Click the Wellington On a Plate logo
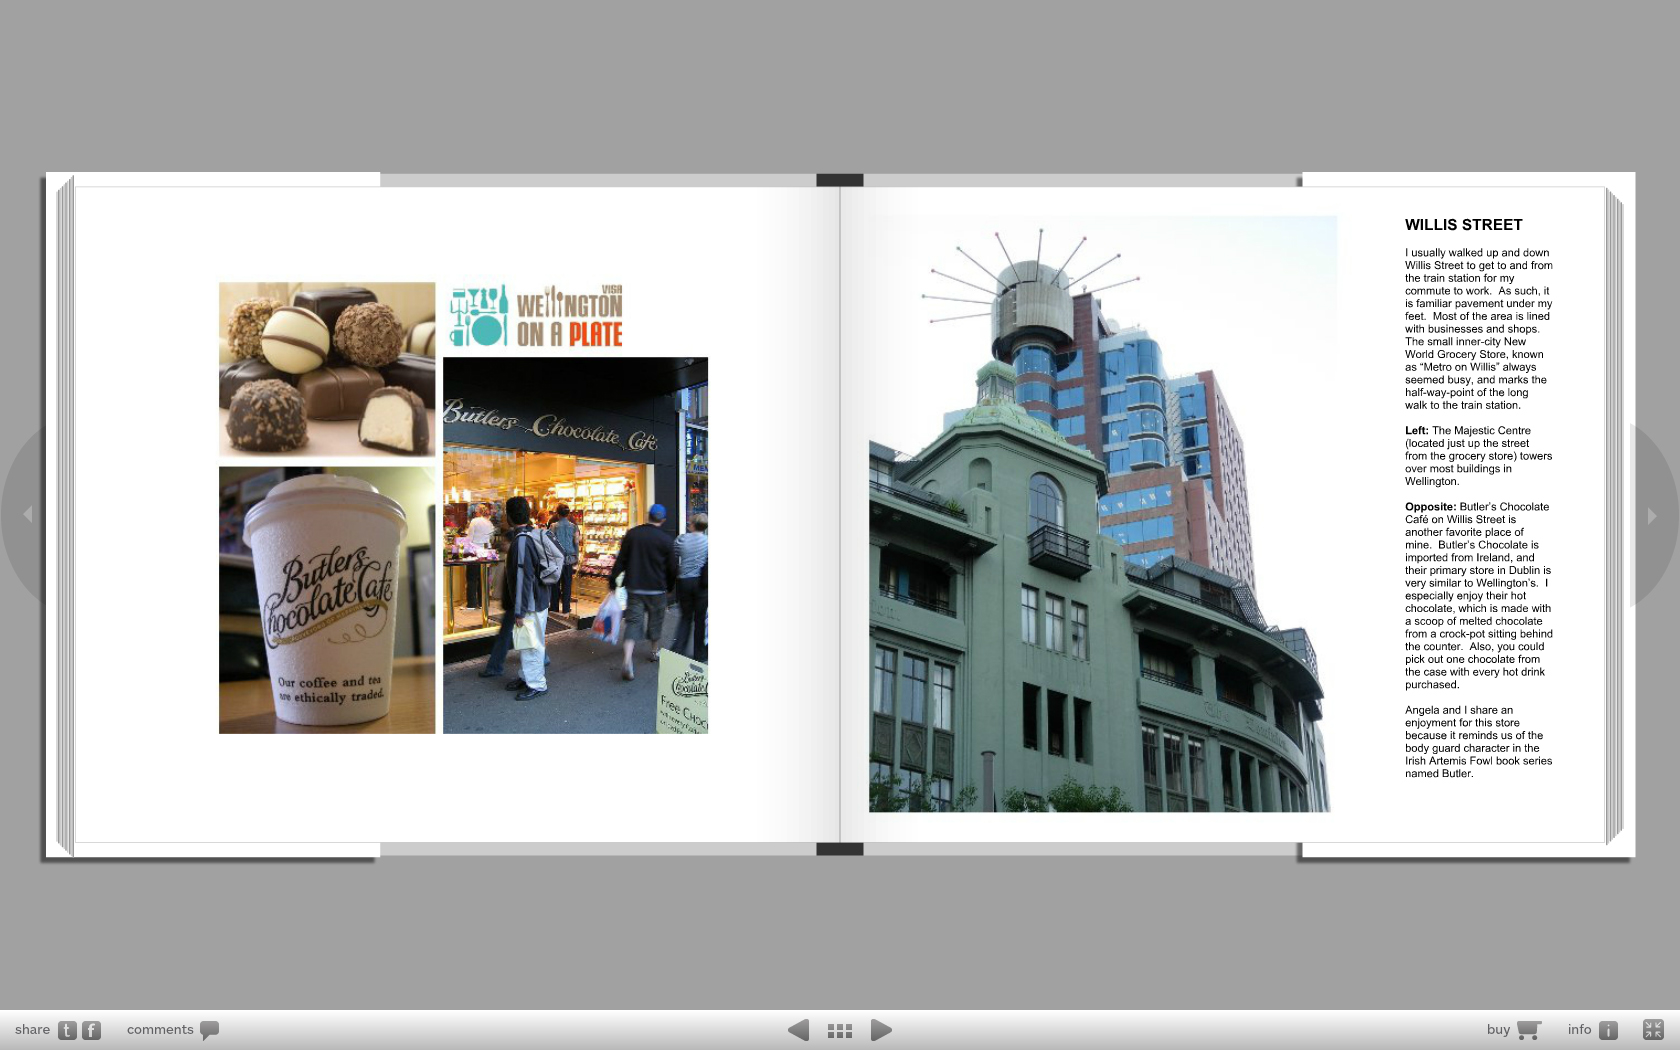The image size is (1680, 1050). click(536, 316)
